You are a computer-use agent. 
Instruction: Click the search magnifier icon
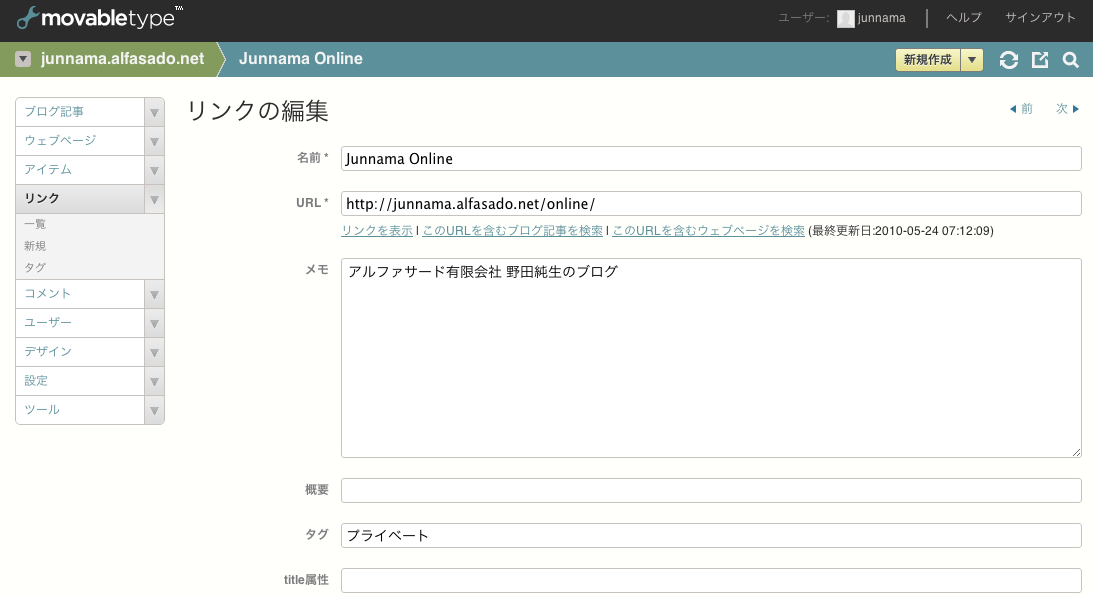click(1071, 60)
